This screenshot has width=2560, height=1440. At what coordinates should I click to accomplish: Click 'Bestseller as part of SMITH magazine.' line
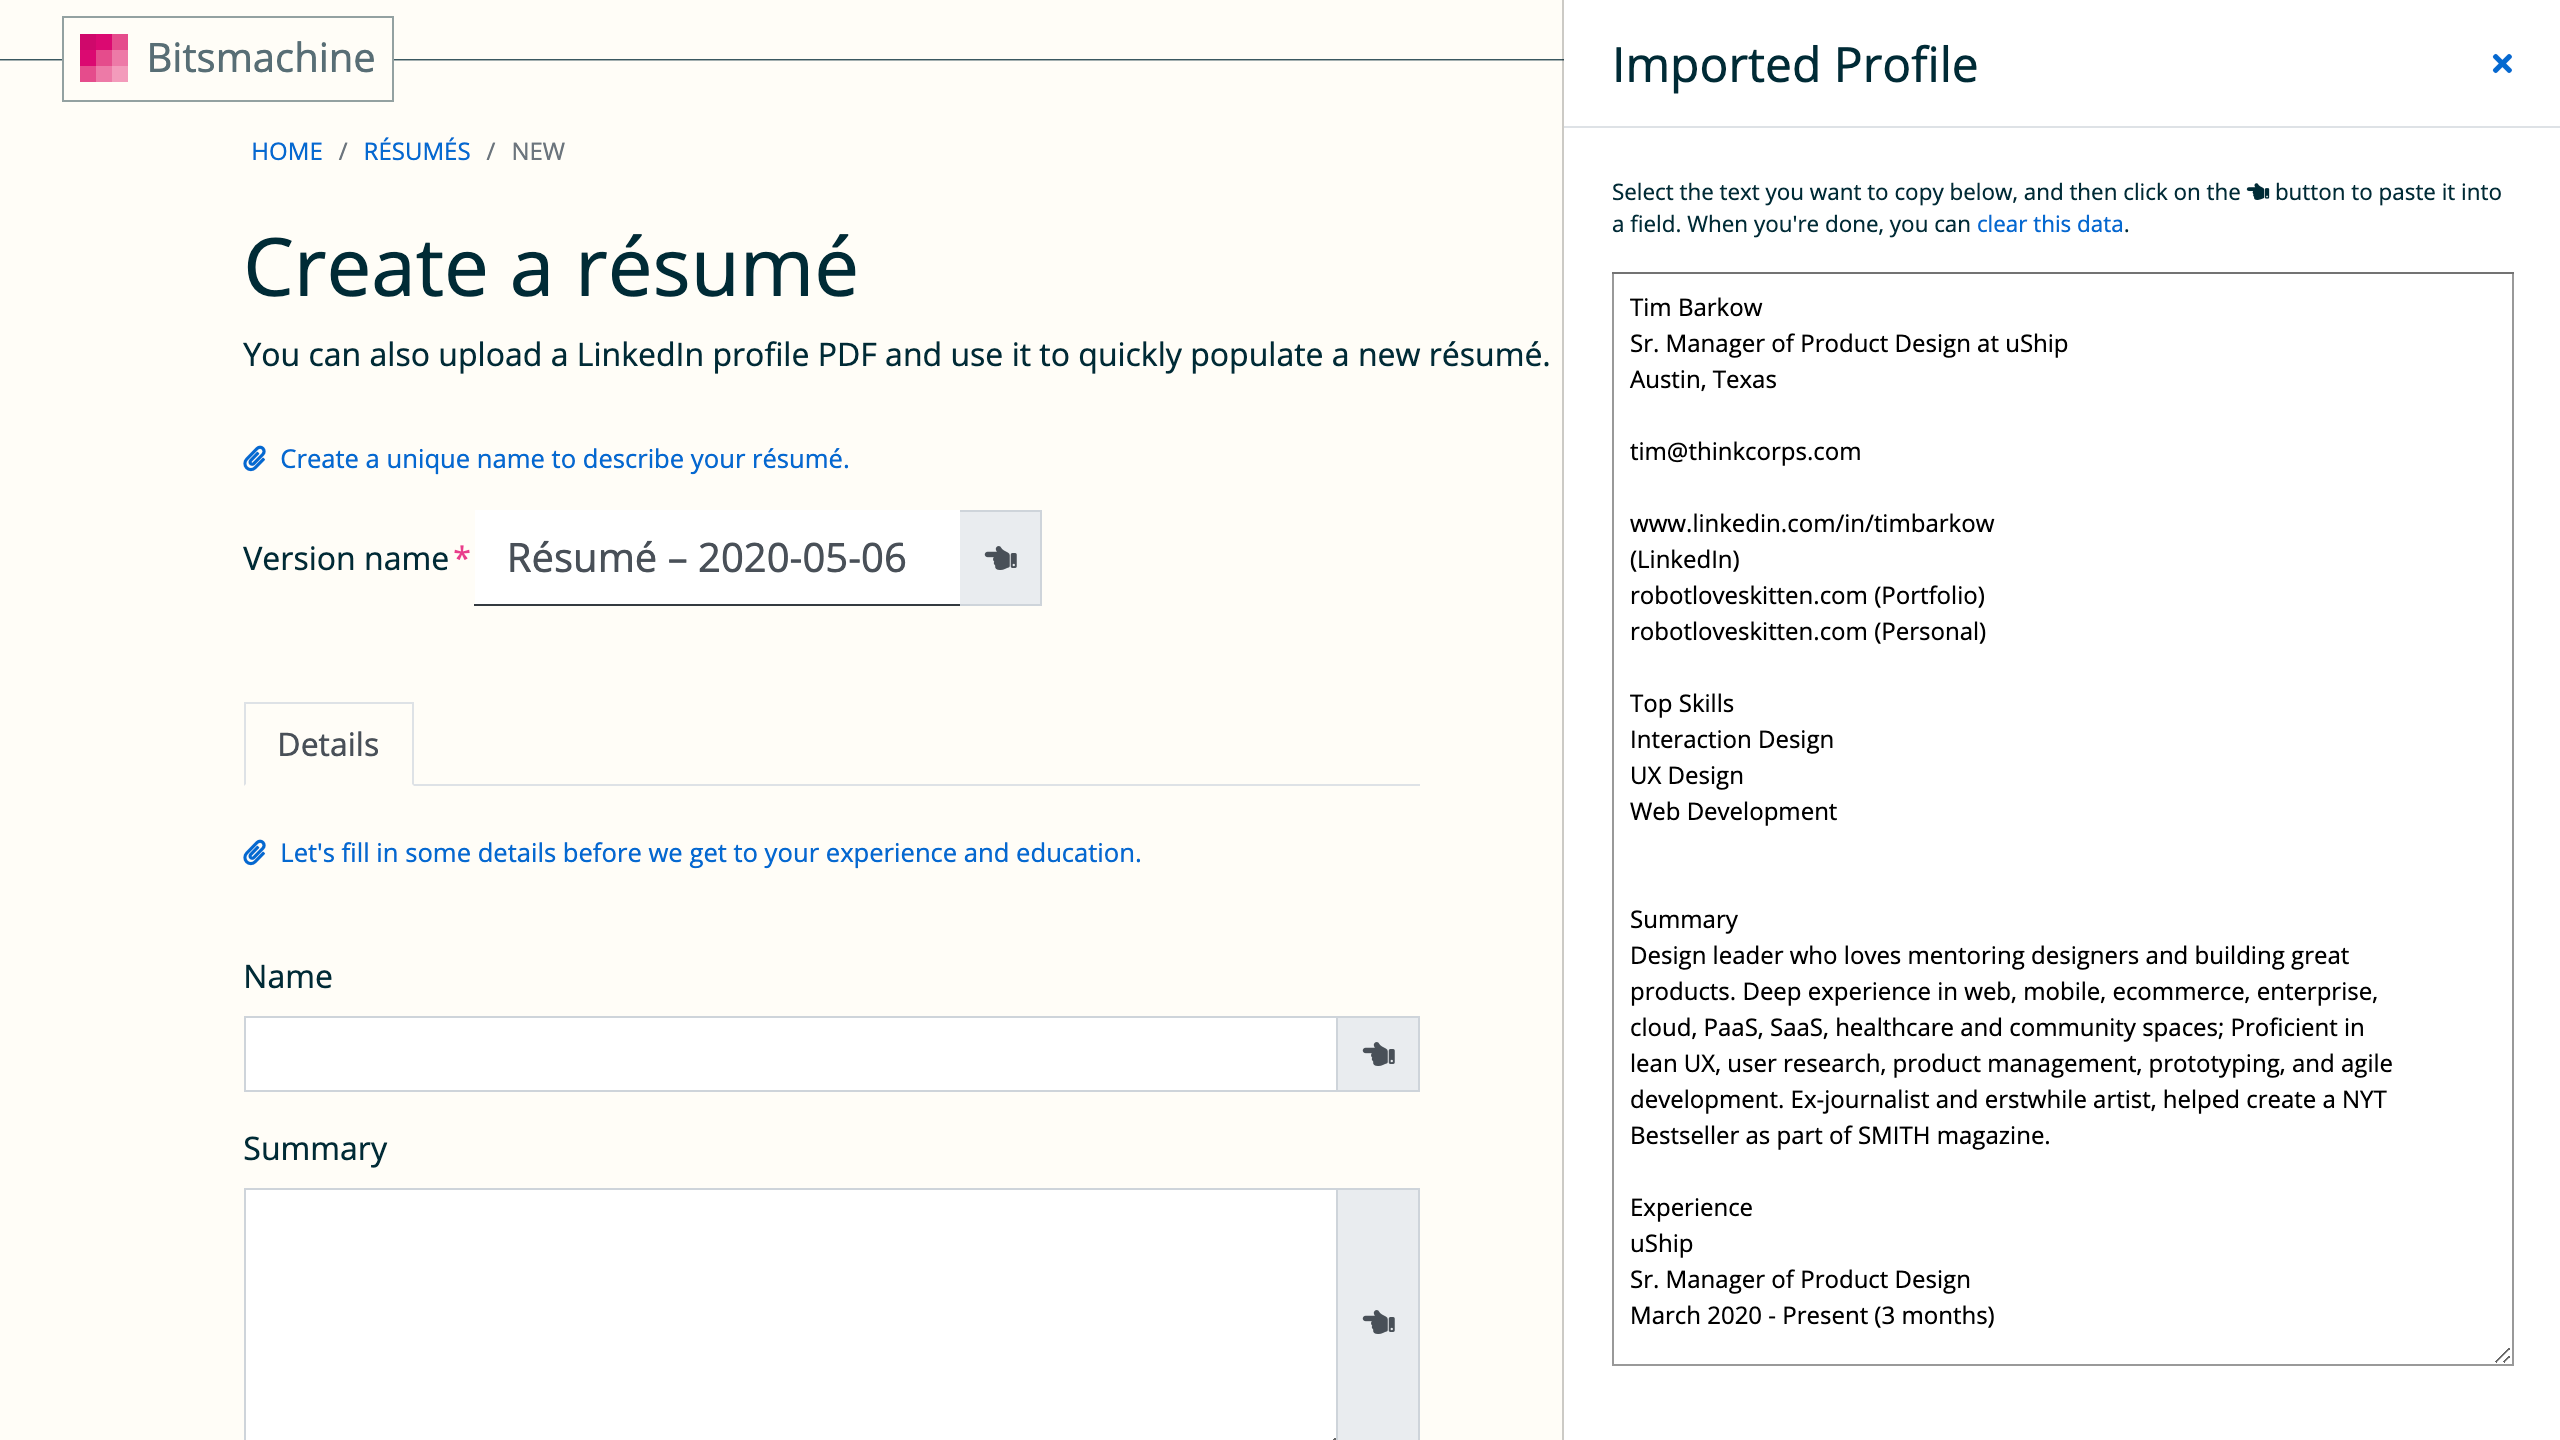pos(1840,1135)
